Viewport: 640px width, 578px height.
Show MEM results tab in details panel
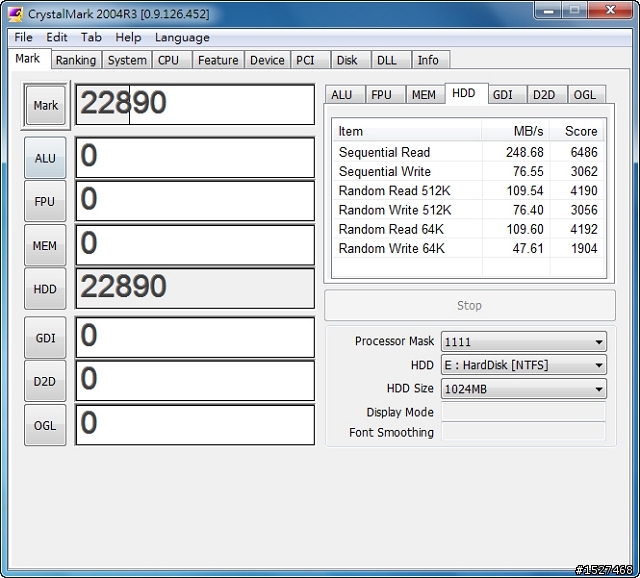pos(424,95)
